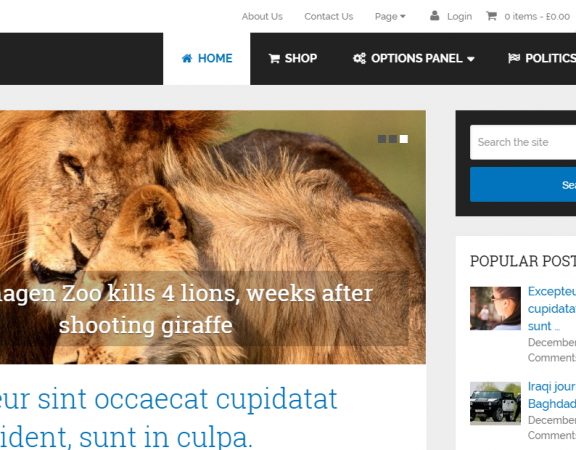
Task: Click the flag icon beside POLITICS
Action: (514, 58)
